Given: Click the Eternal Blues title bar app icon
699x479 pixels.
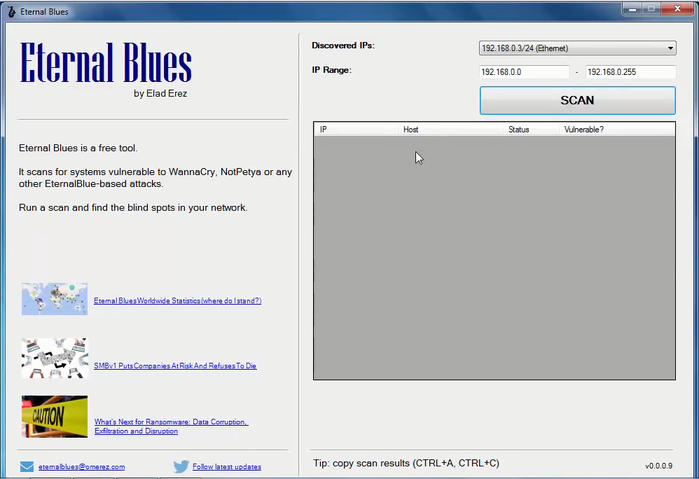Looking at the screenshot, I should 12,11.
